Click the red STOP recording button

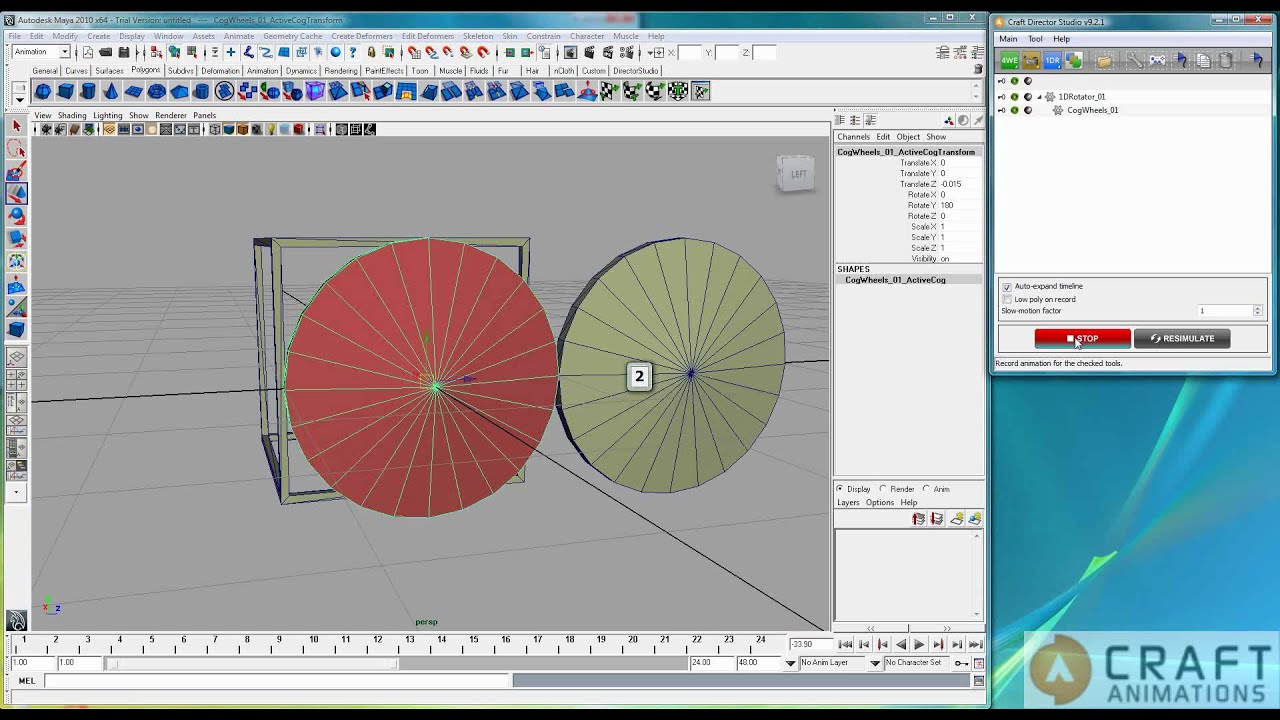pos(1082,338)
